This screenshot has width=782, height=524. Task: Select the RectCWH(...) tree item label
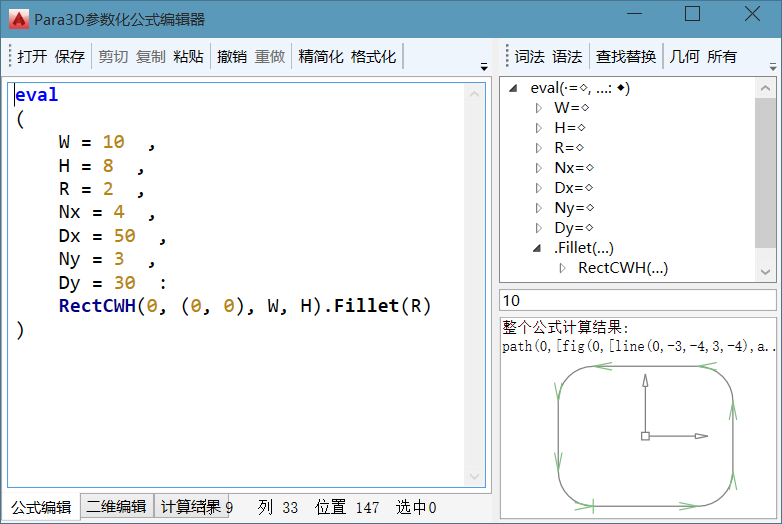tap(623, 268)
